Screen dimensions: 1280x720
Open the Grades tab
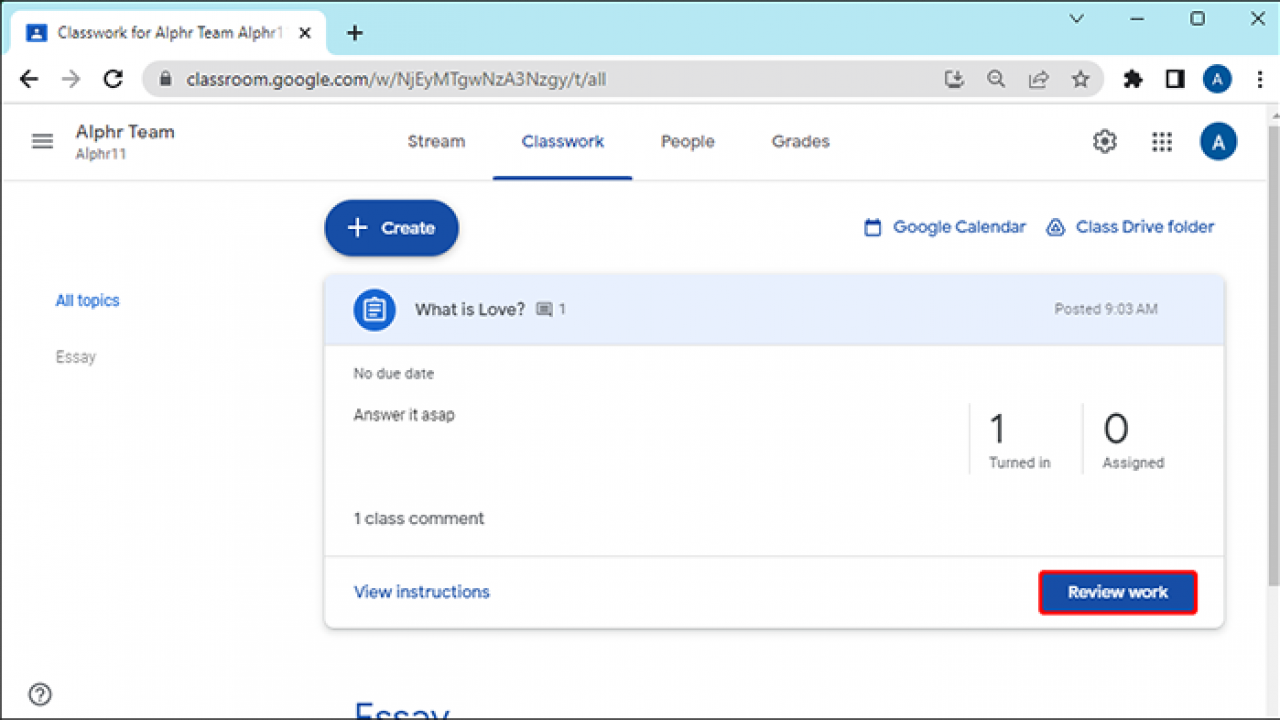[x=800, y=141]
